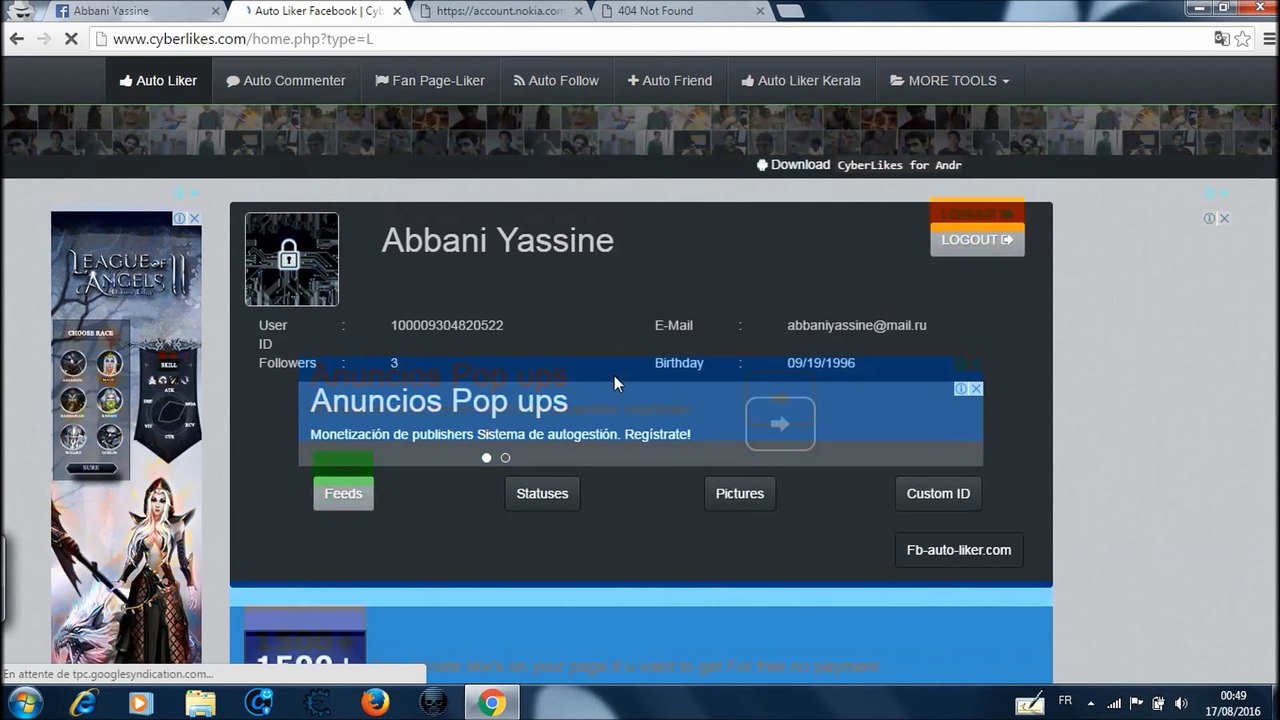Open the League of Angels II ad banner

(x=126, y=437)
